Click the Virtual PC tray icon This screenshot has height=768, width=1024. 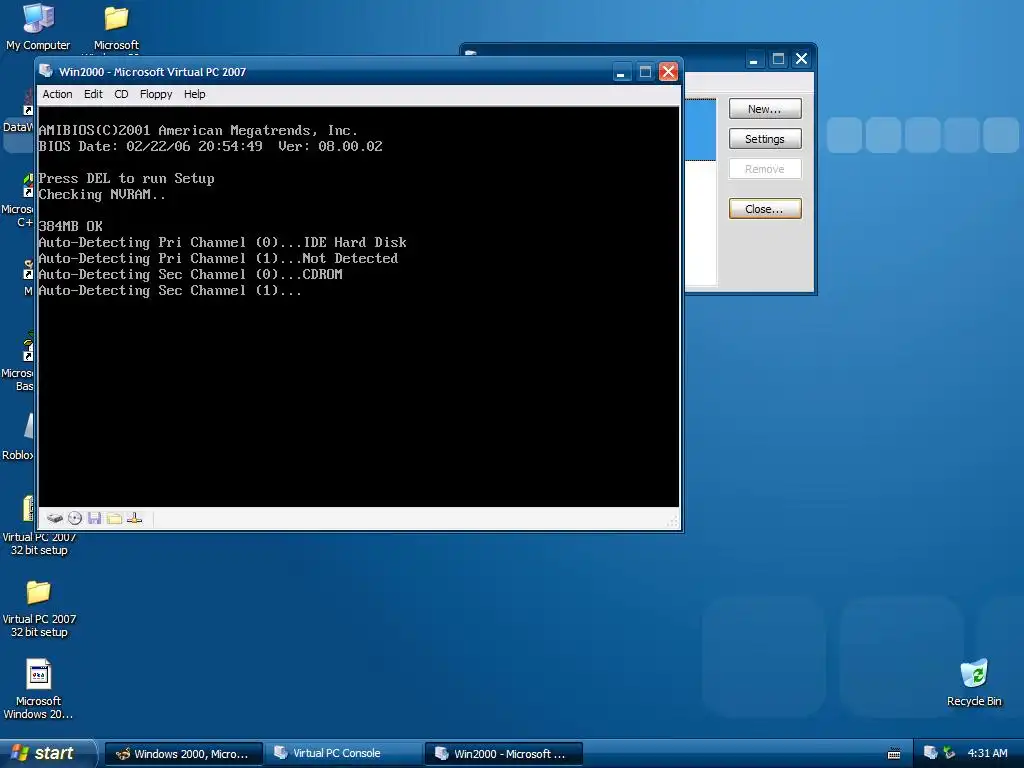931,753
